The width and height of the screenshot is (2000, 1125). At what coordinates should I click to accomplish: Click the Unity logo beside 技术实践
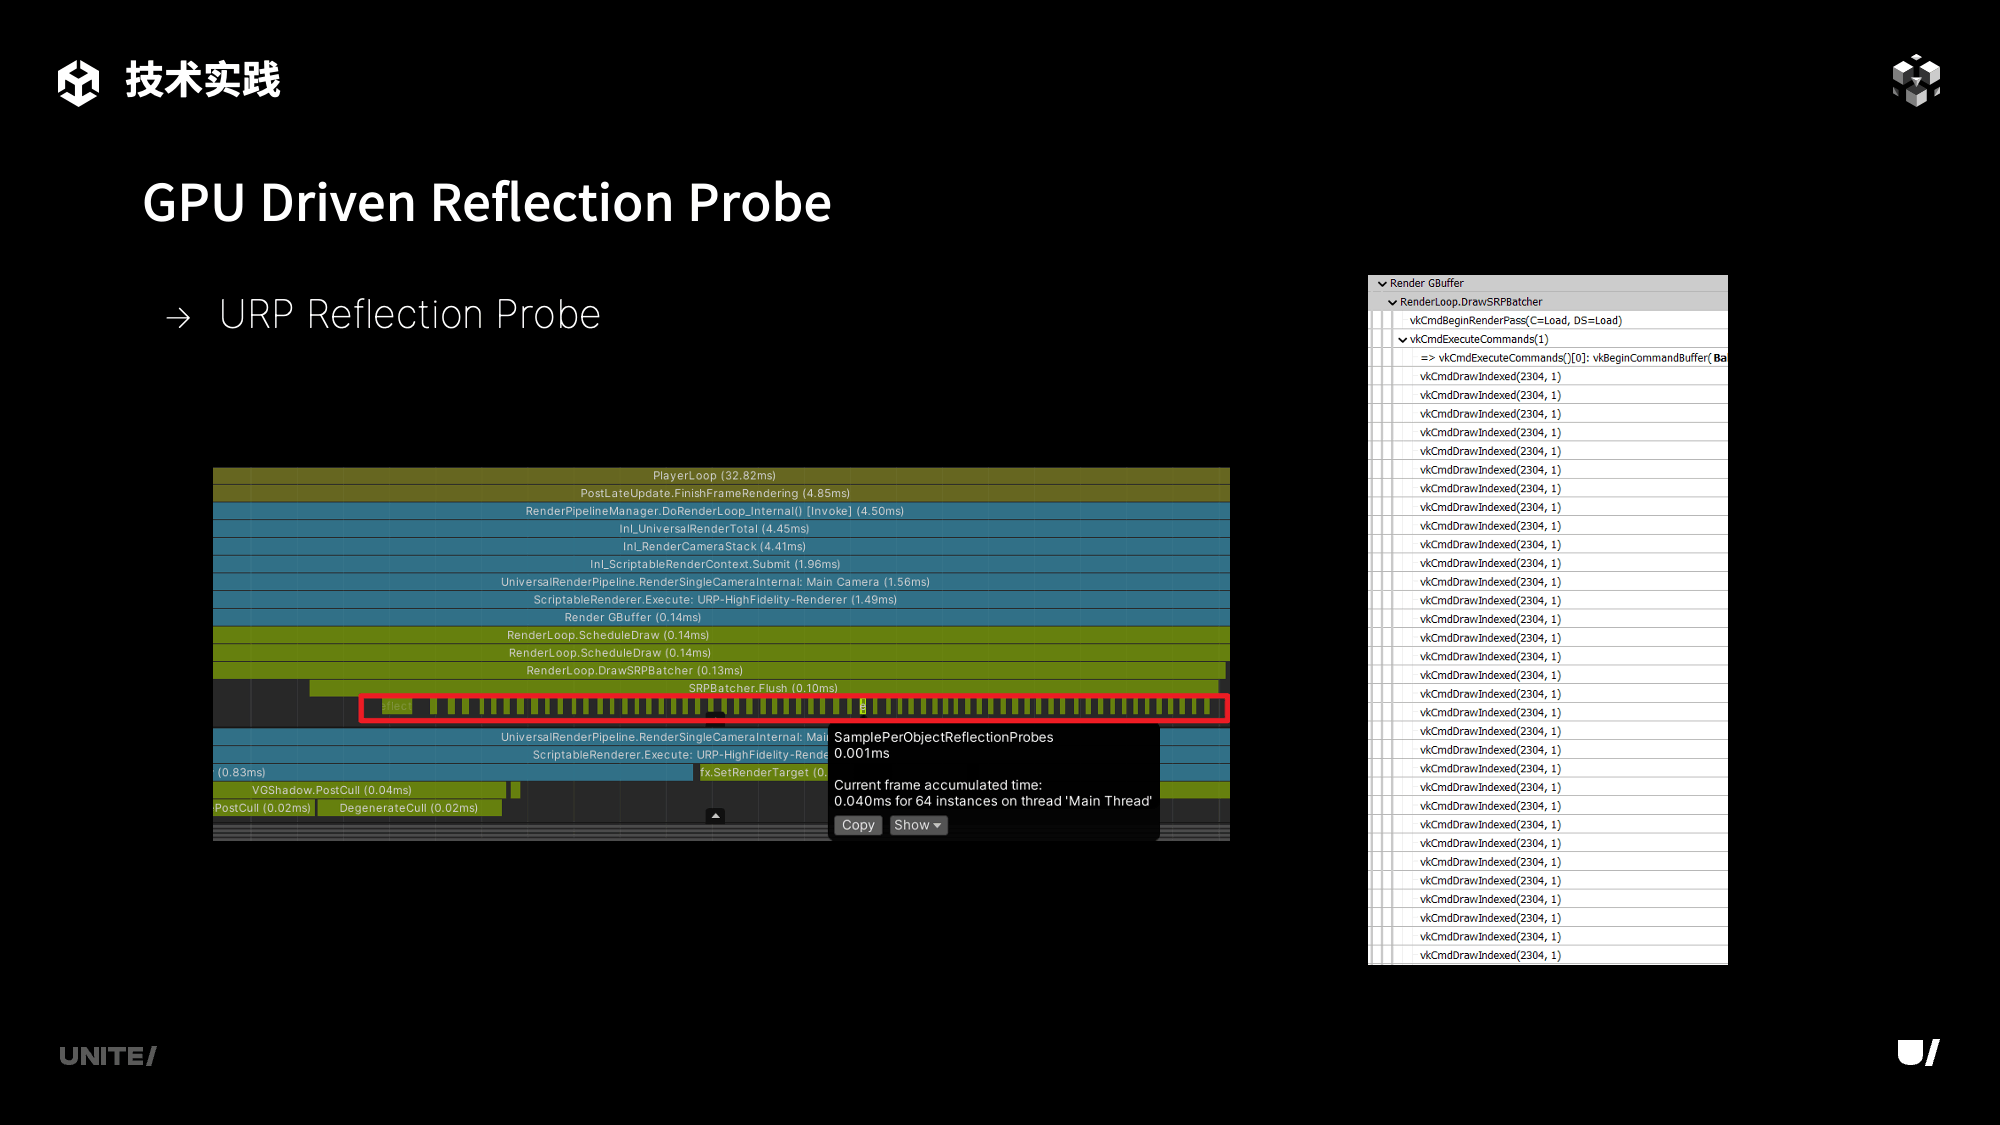[x=78, y=82]
